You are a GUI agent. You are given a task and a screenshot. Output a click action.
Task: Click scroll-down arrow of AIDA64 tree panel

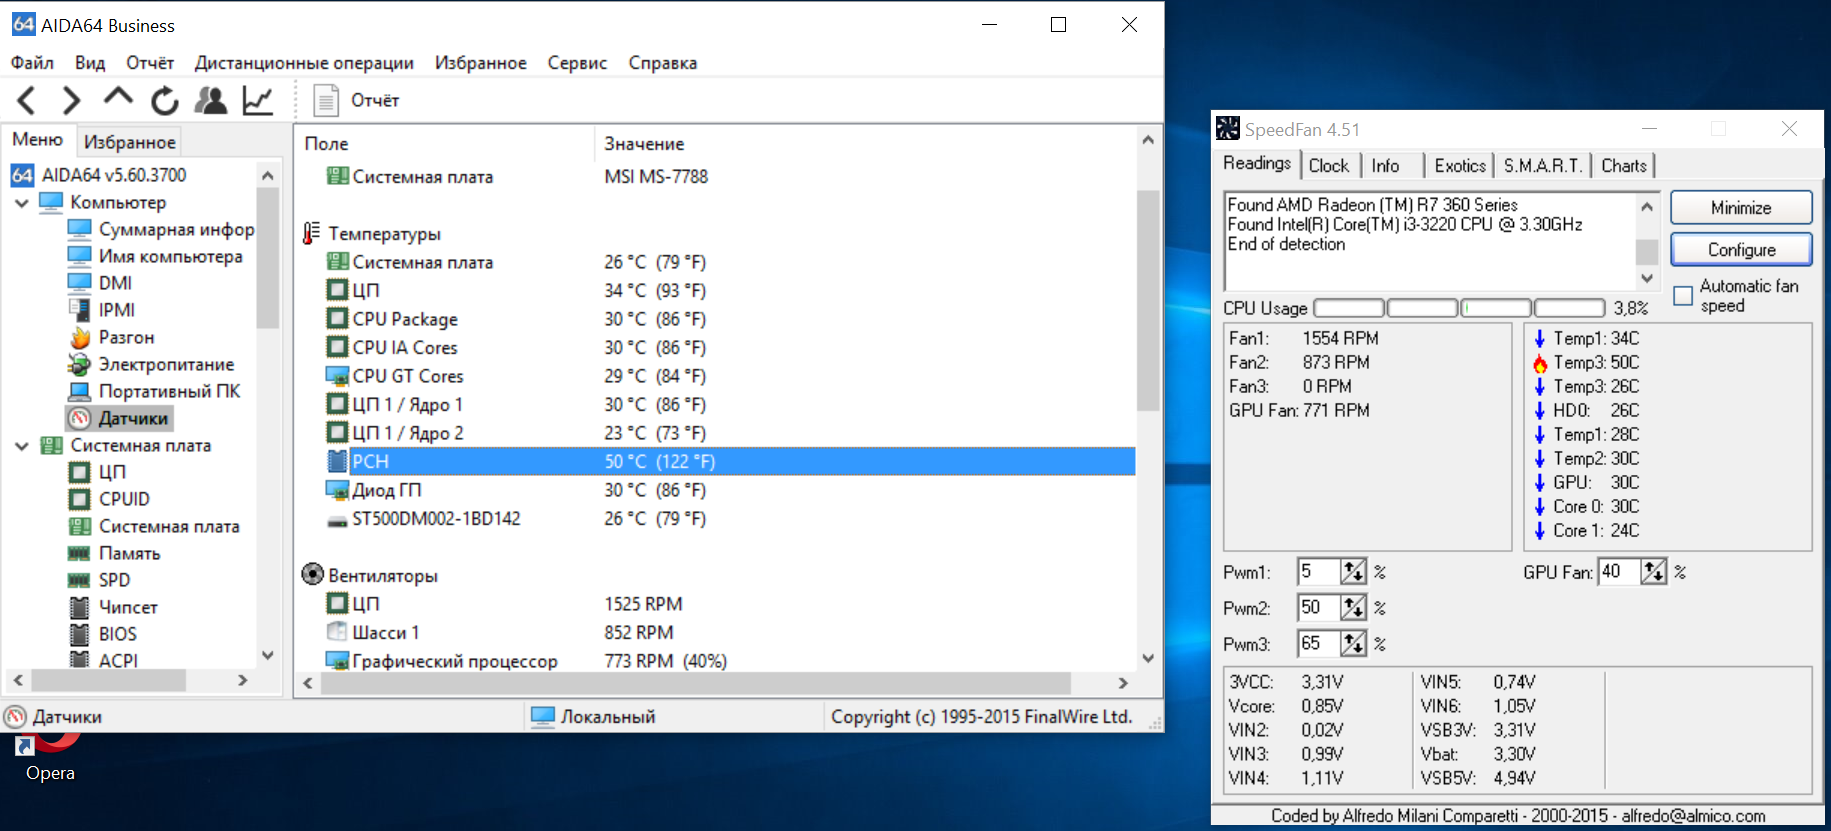point(267,656)
